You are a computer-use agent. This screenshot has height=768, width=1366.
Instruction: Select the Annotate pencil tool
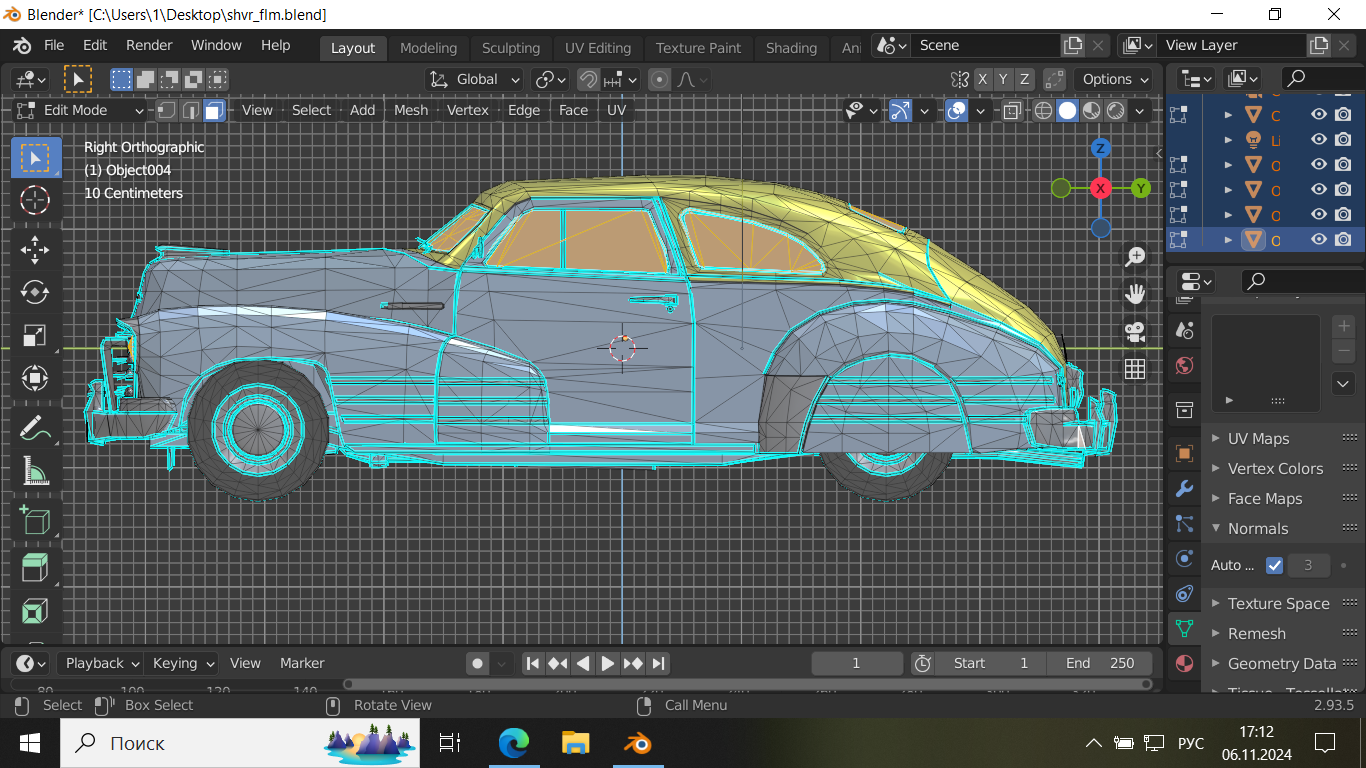[x=35, y=428]
